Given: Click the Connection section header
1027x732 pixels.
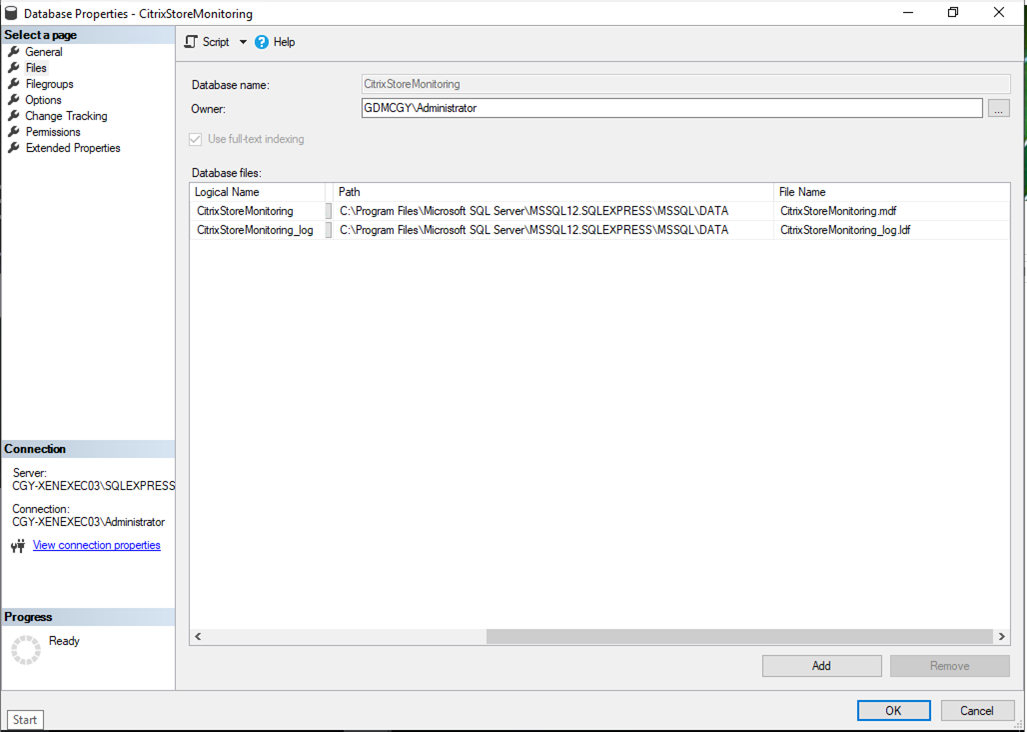Looking at the screenshot, I should pos(88,448).
